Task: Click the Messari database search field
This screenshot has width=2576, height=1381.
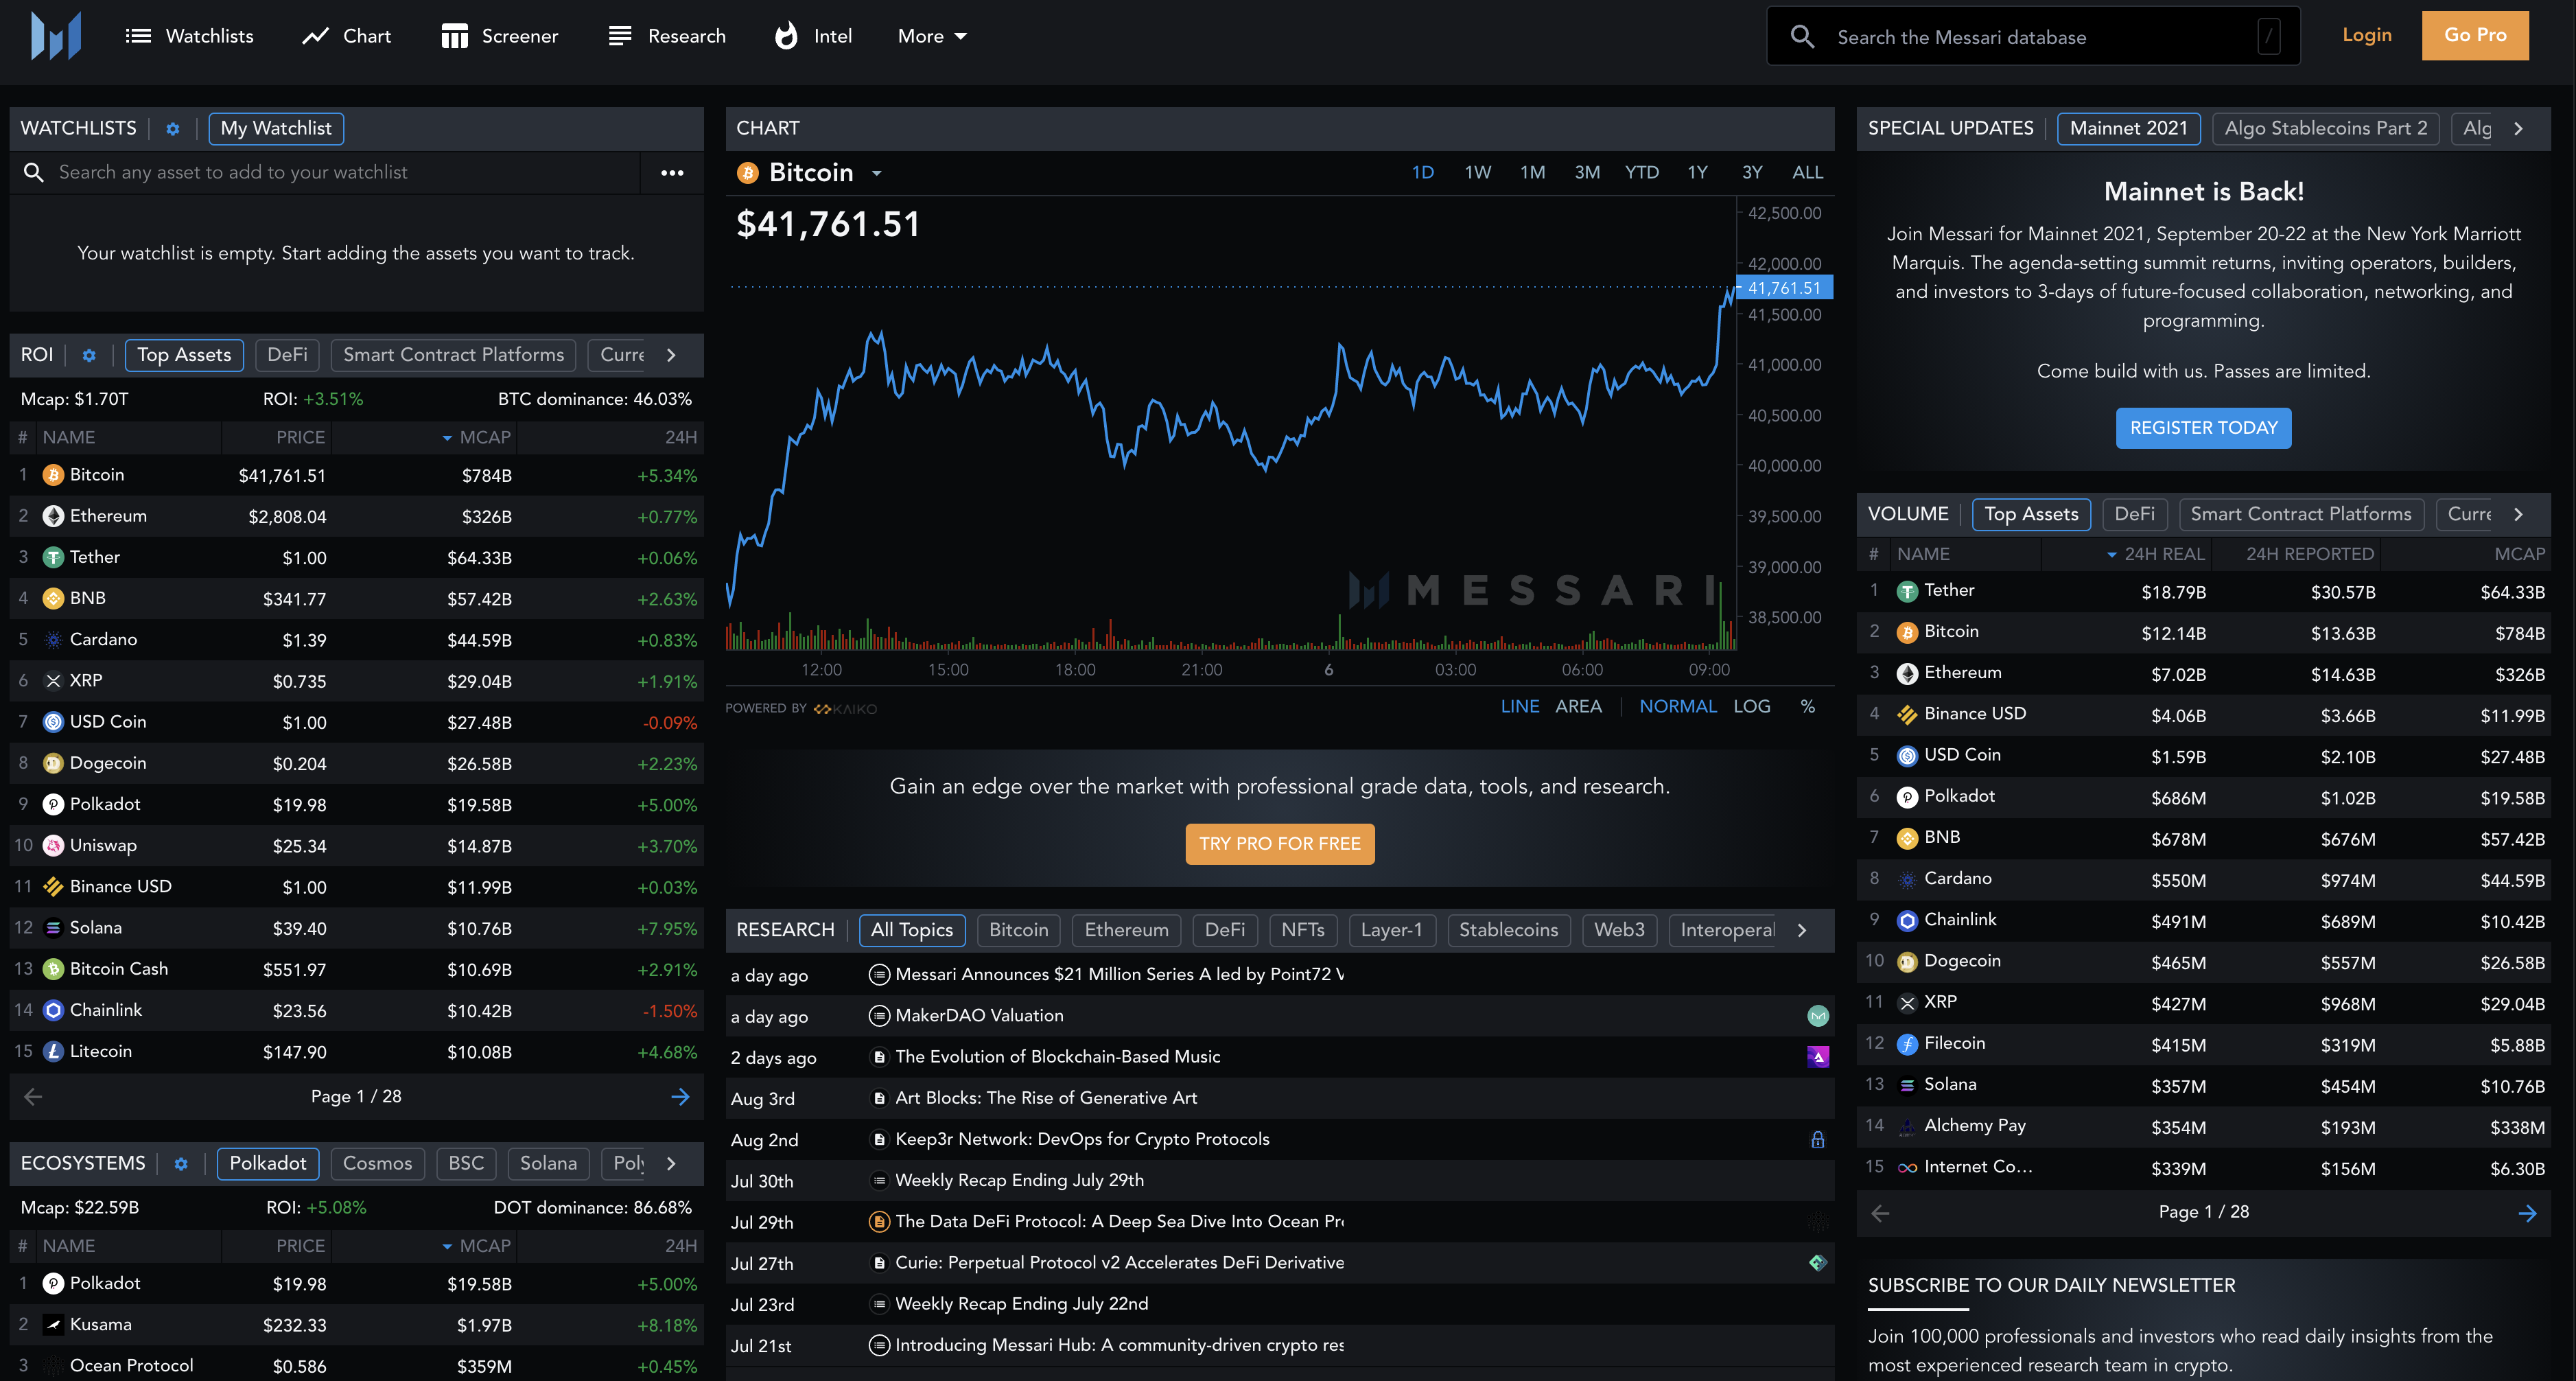Action: tap(2033, 37)
